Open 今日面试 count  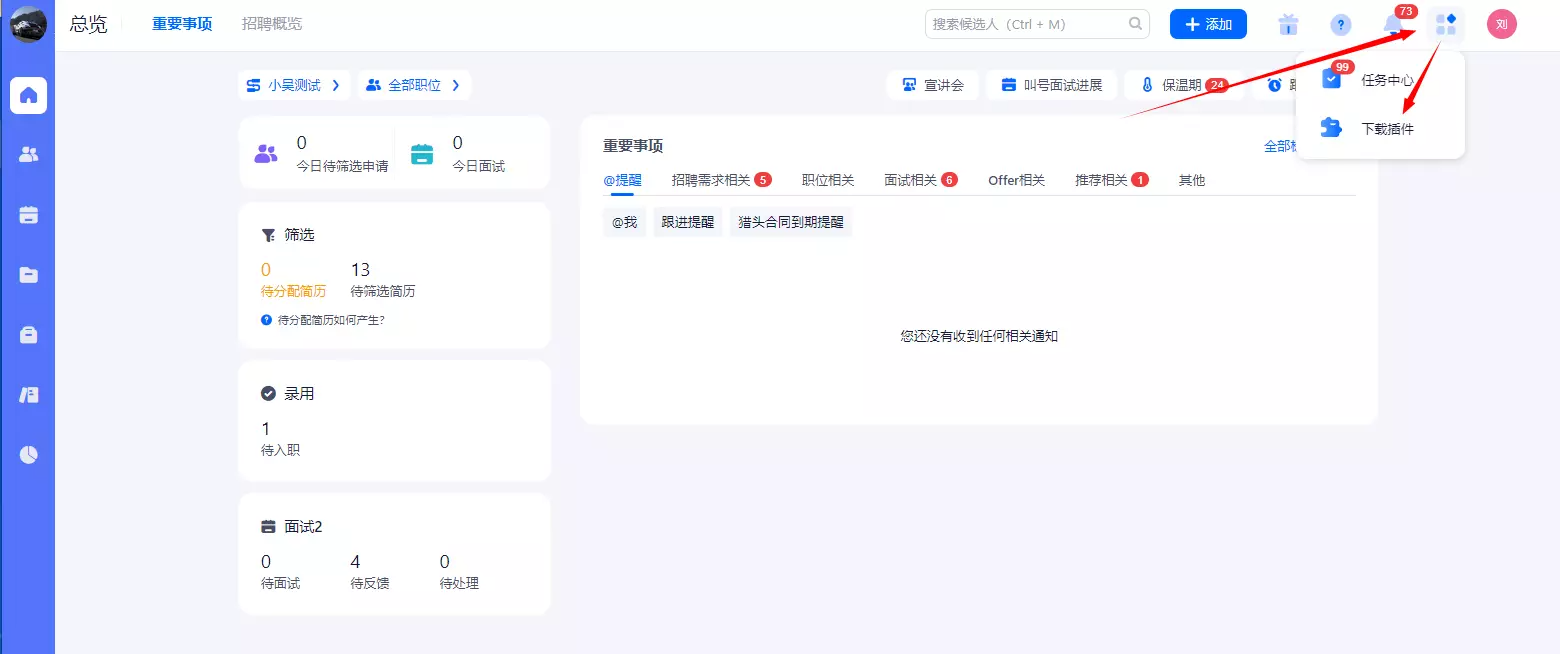[x=458, y=143]
